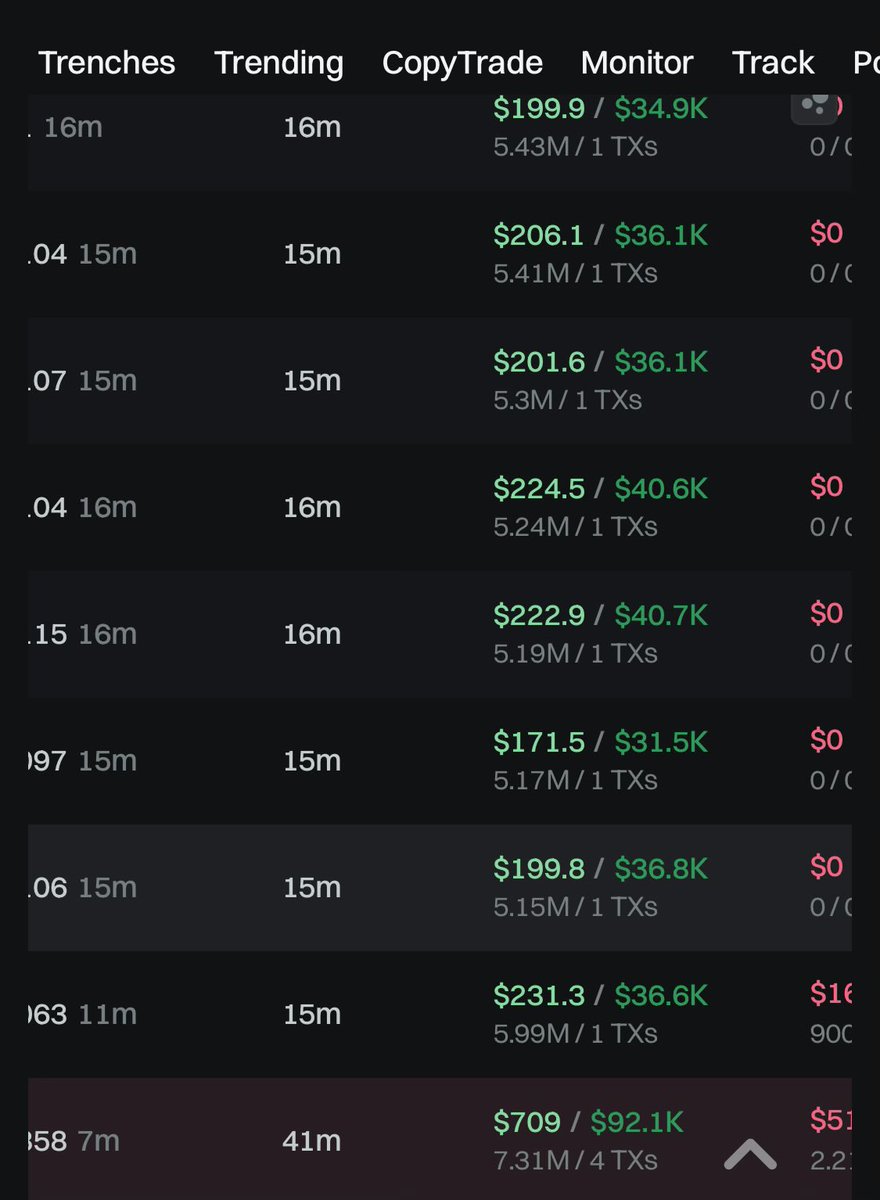Open the $171.5 / $31.5K trade entry
The image size is (880, 1200).
[600, 741]
